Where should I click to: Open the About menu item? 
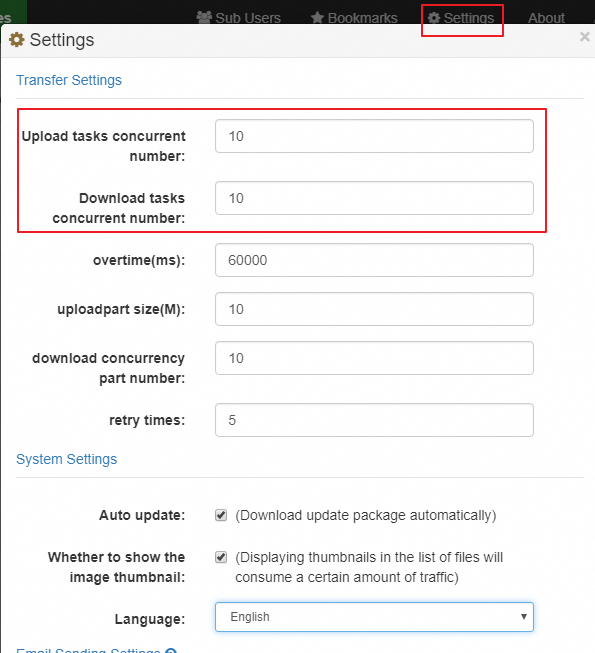point(546,18)
